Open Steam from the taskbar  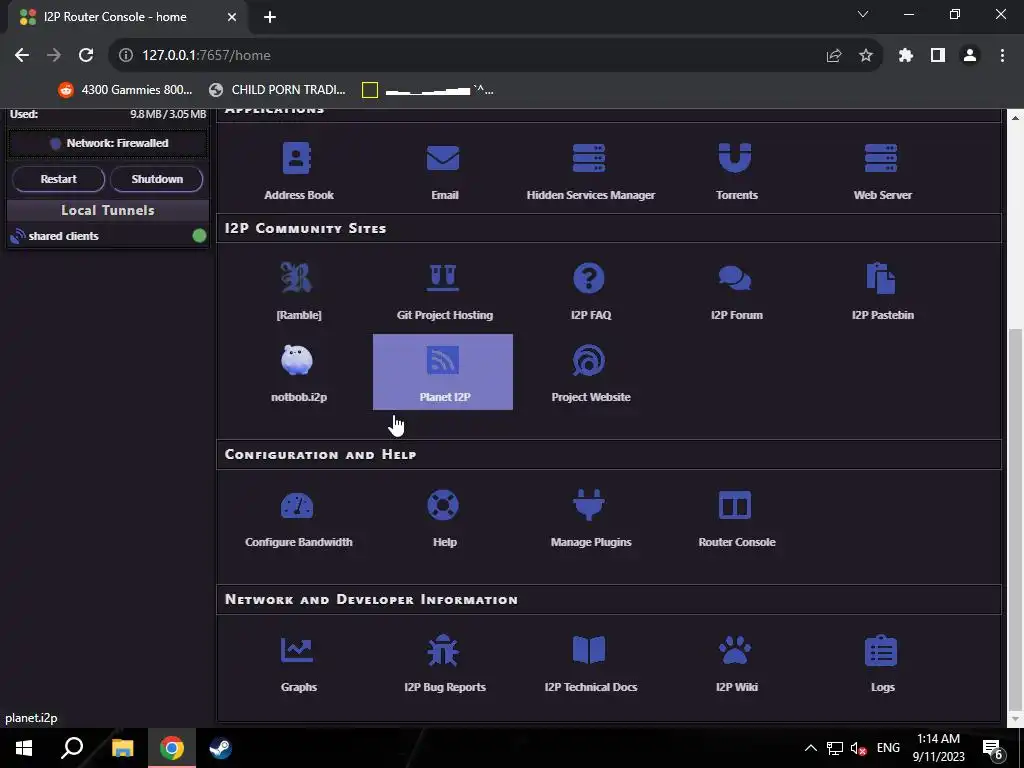[220, 748]
